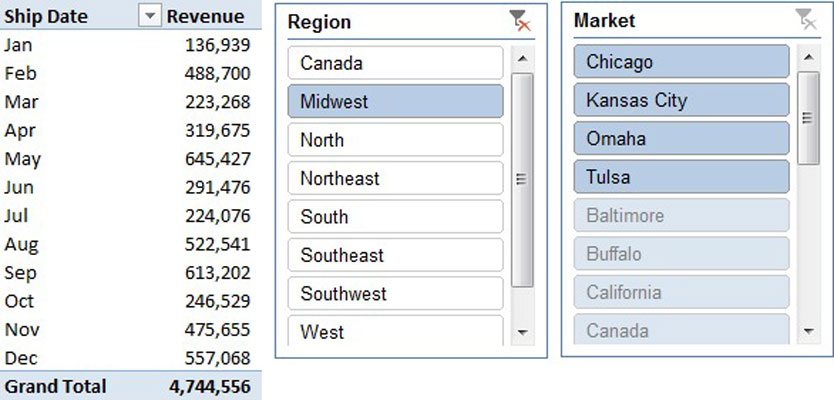This screenshot has width=834, height=400.
Task: Select Northeast in the Region slicer
Action: (395, 179)
